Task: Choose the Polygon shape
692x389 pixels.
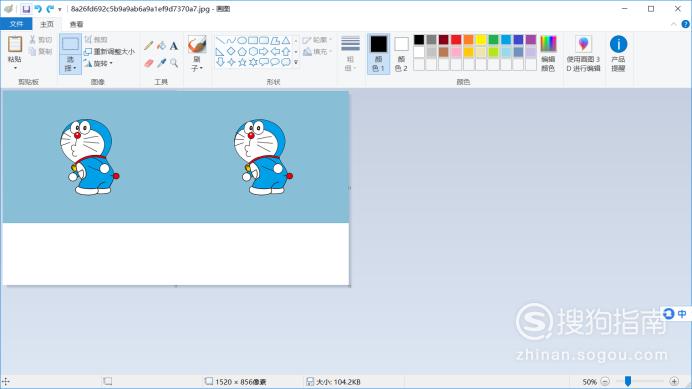Action: [275, 41]
